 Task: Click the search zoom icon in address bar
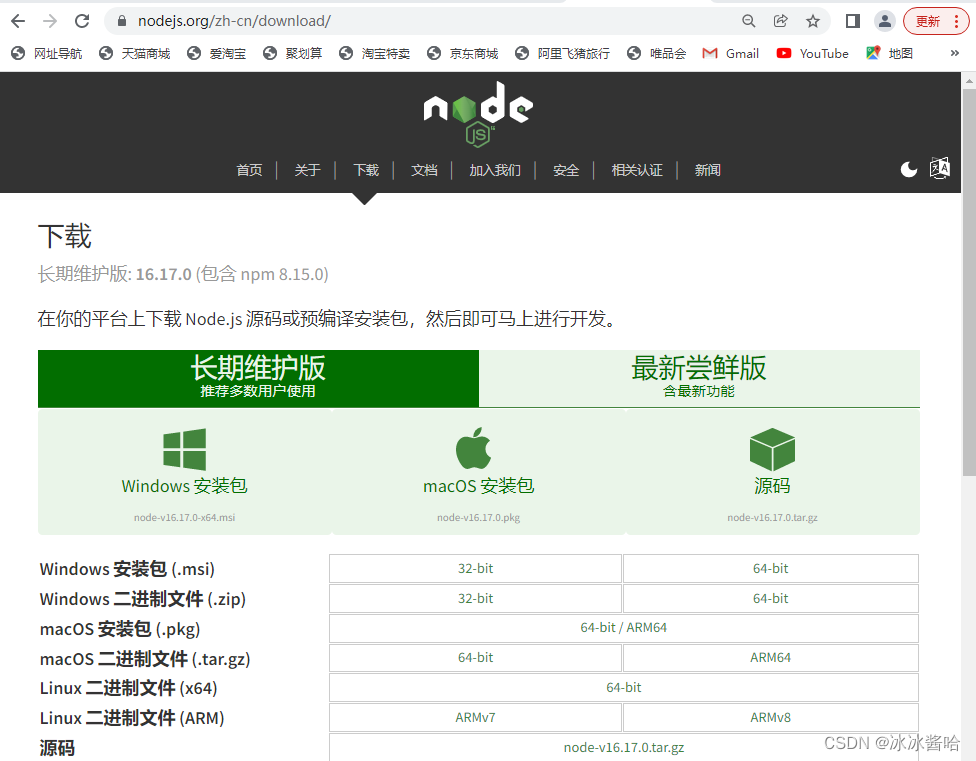tap(748, 20)
